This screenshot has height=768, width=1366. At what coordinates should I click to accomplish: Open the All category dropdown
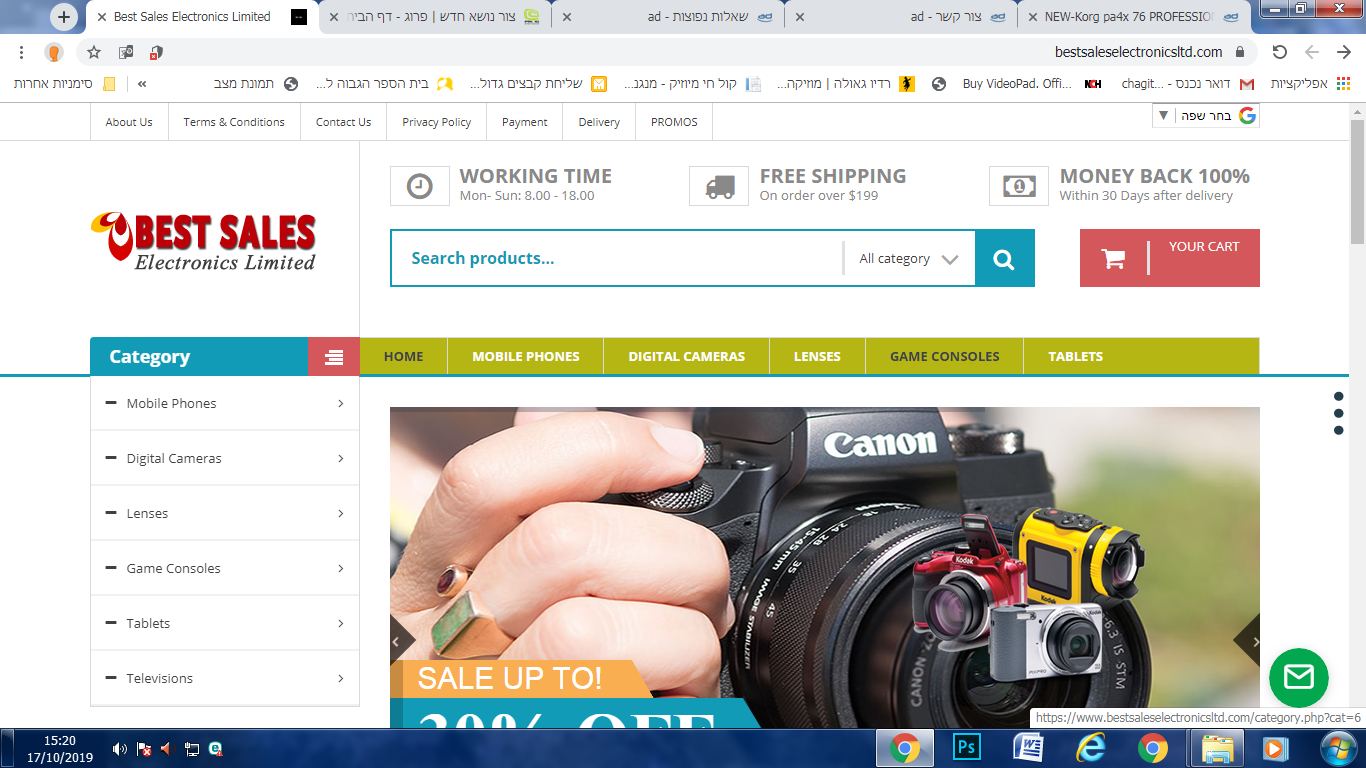(909, 259)
